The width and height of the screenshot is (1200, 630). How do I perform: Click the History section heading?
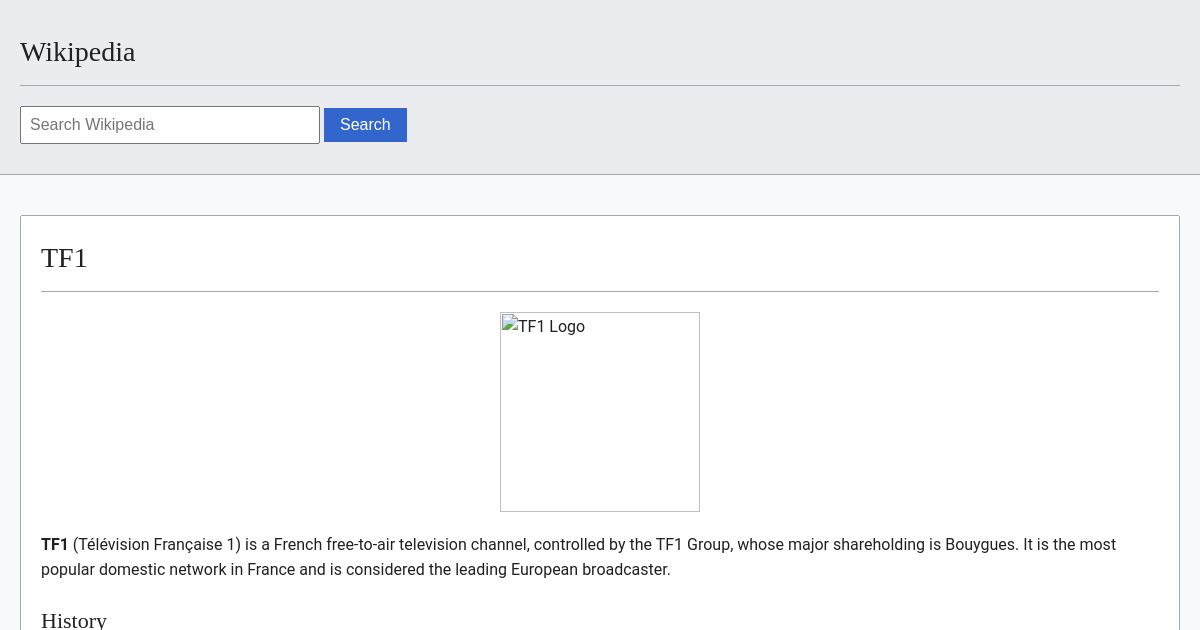tap(74, 620)
